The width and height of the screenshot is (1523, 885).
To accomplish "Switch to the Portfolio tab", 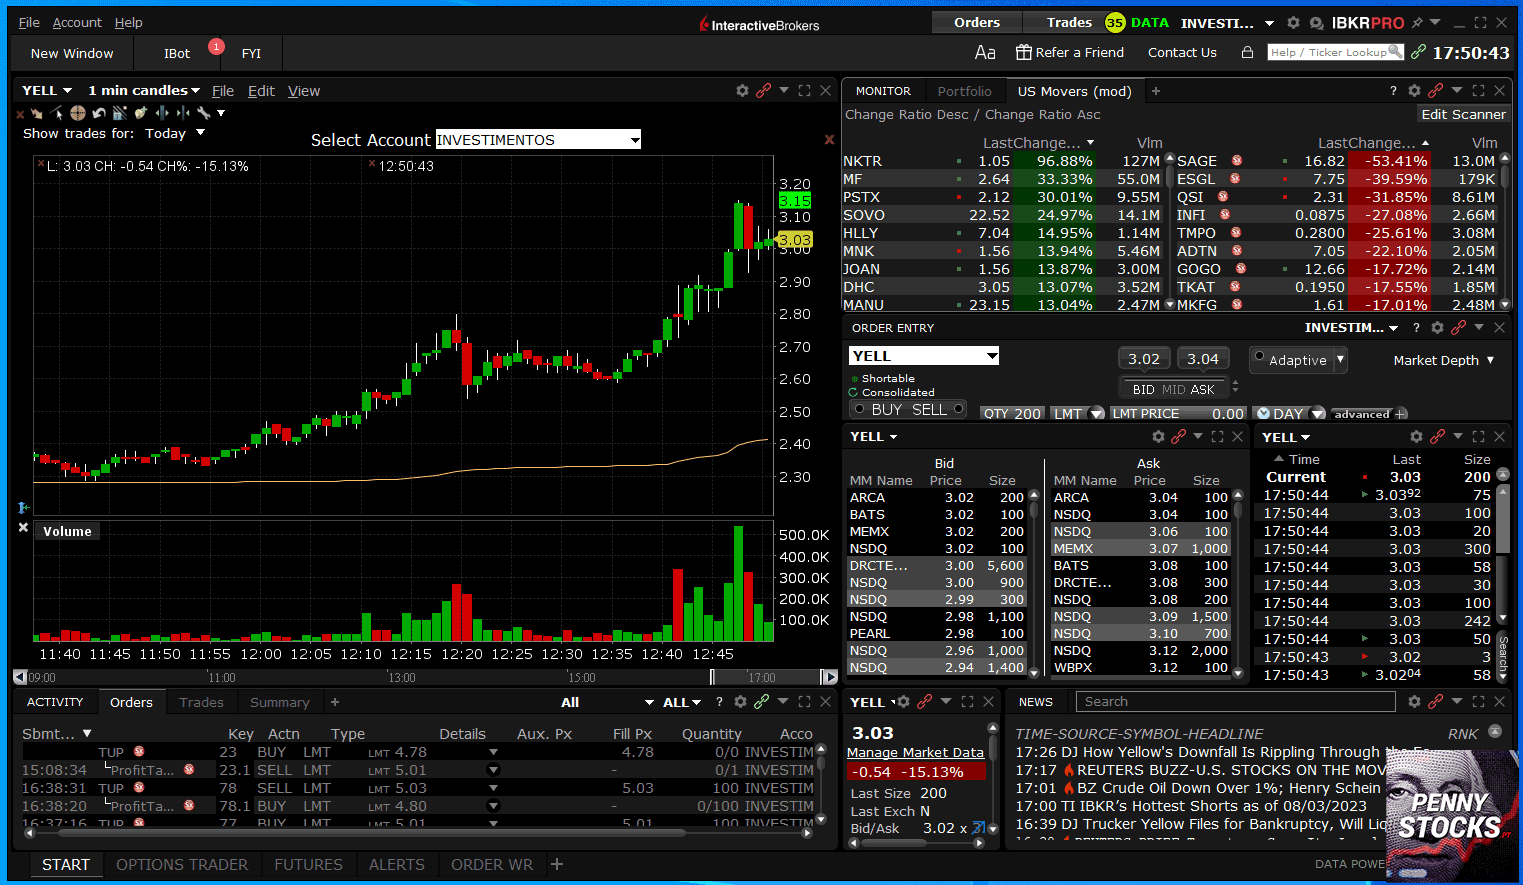I will [x=964, y=91].
